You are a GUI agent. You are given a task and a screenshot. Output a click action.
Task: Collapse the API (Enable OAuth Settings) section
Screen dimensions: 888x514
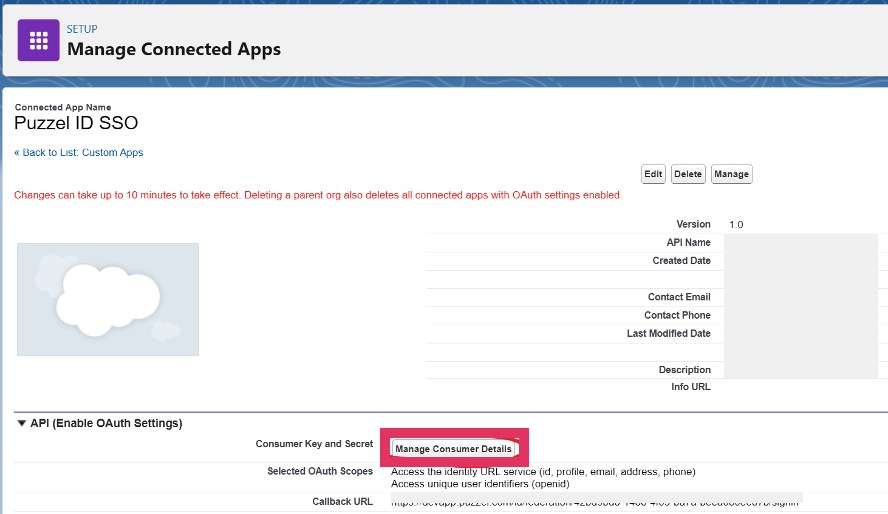[22, 424]
